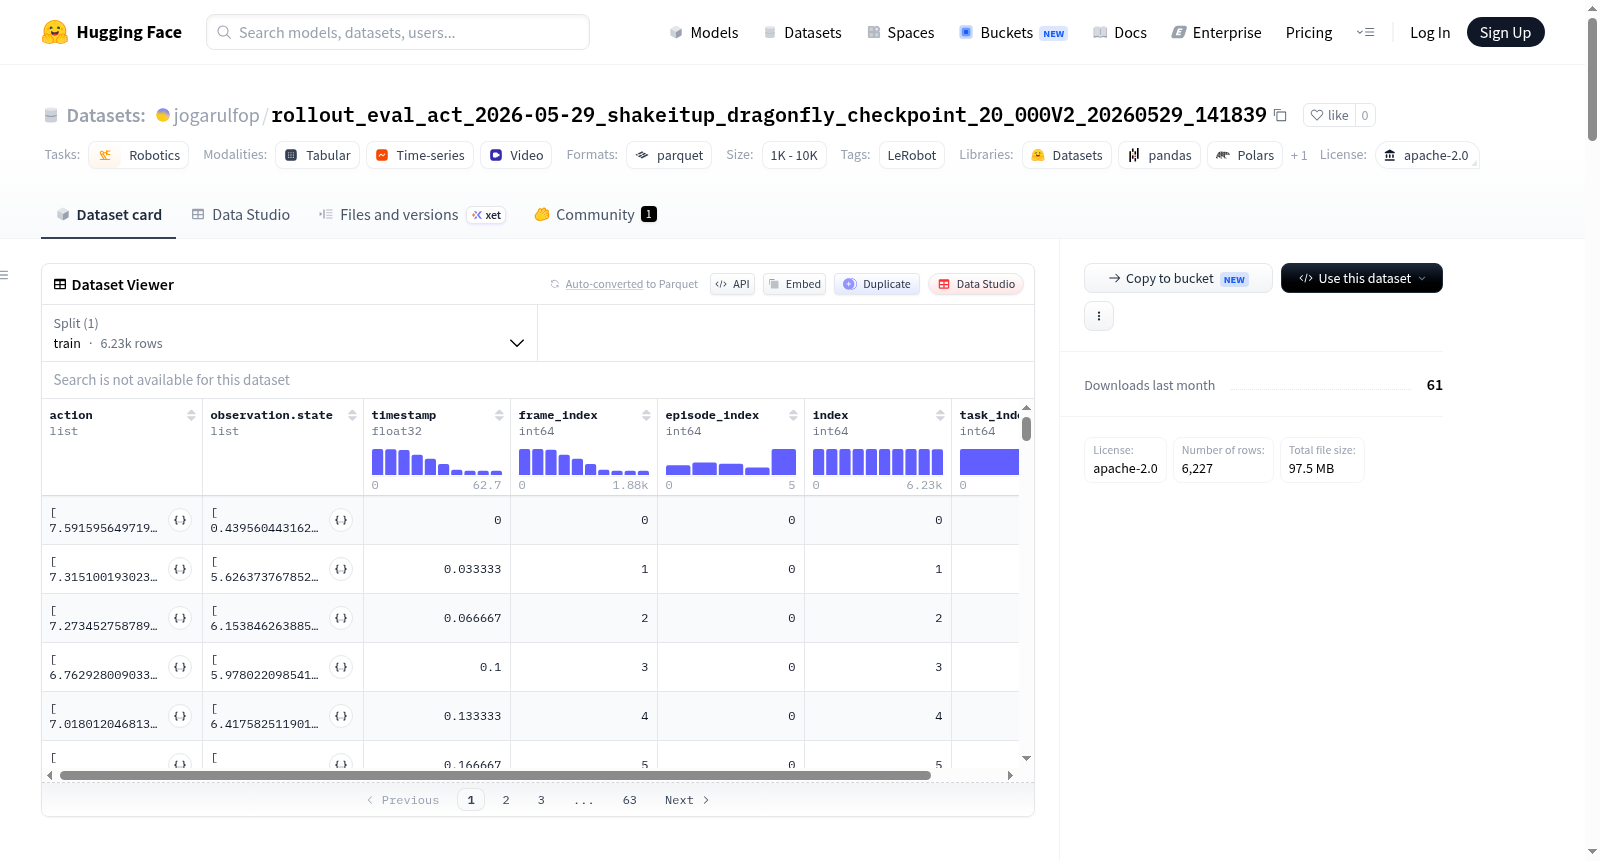Switch to the Dataset card tab
The image size is (1600, 861).
coord(109,214)
